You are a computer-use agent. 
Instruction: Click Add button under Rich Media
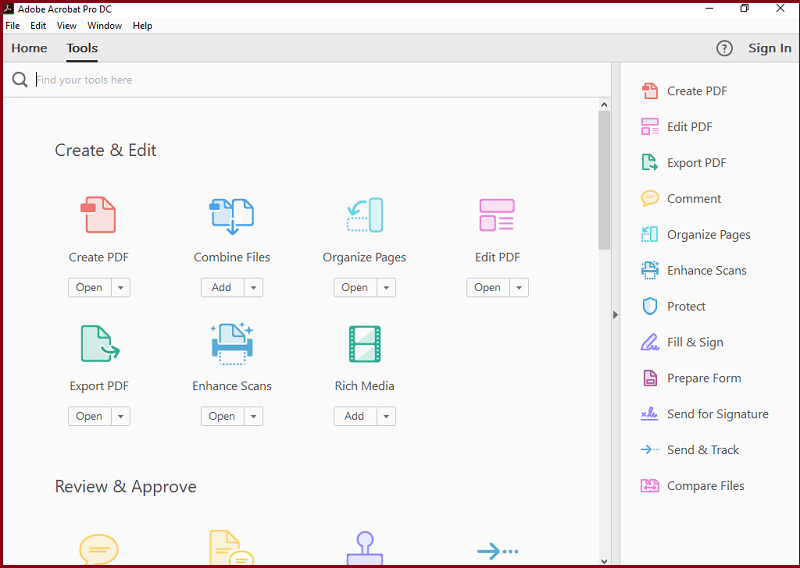(x=355, y=416)
